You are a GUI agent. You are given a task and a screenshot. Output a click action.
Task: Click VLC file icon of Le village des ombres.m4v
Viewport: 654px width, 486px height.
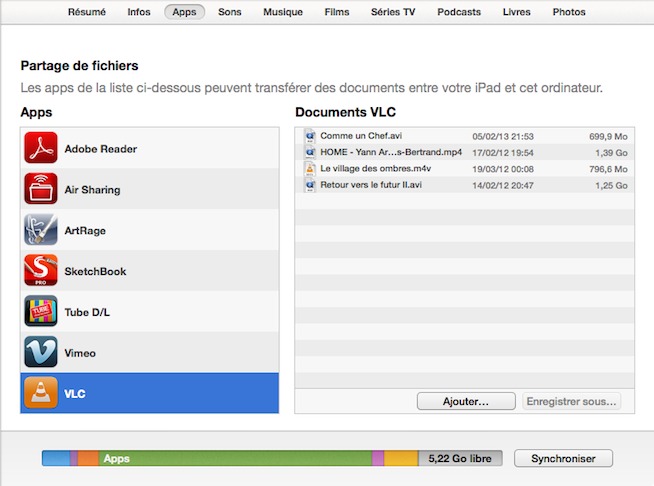pyautogui.click(x=310, y=169)
